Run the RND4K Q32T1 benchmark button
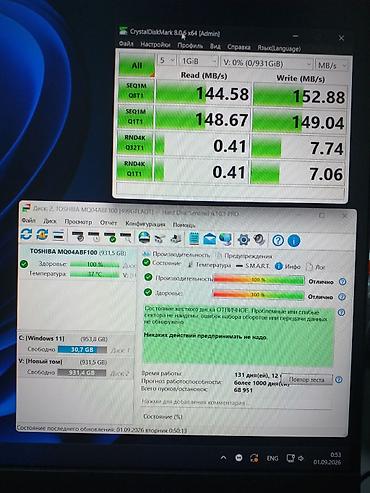 pyautogui.click(x=135, y=142)
